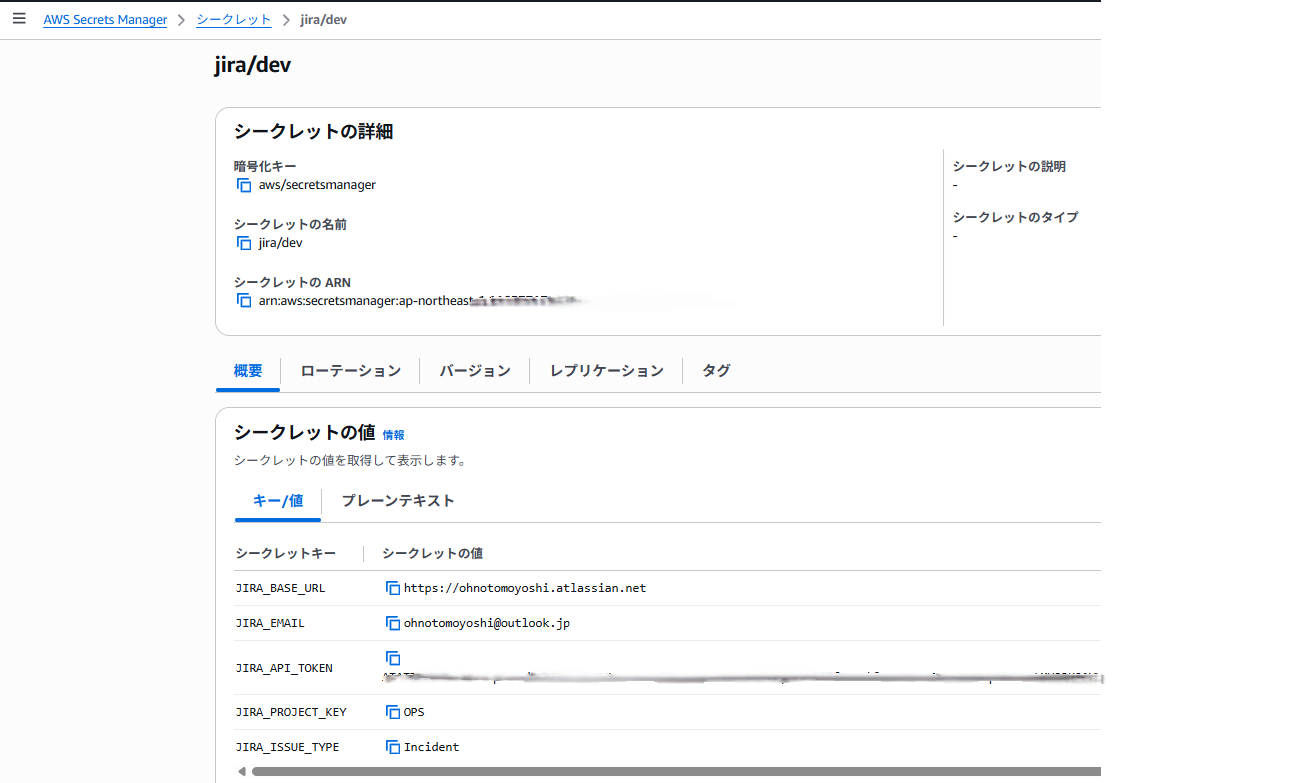Screen dimensions: 1314x783
Task: Click the OPS project key value
Action: click(414, 712)
